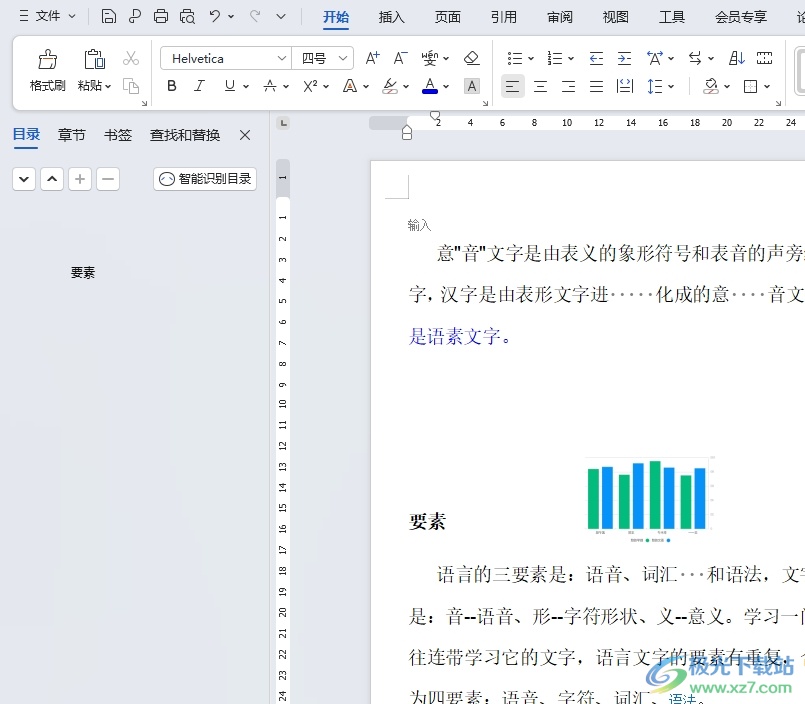Click the Sort icon in paragraph tools

click(737, 59)
